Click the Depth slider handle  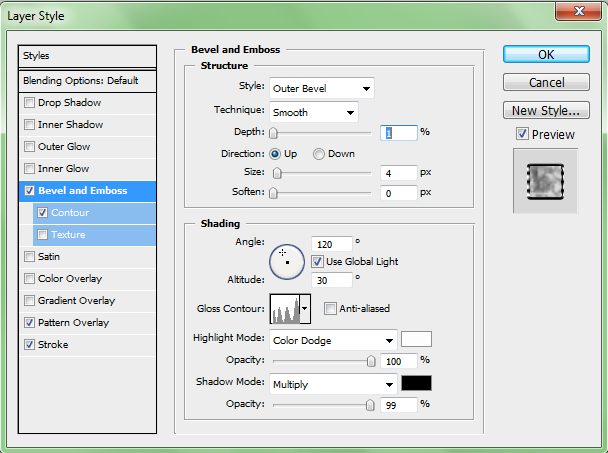click(x=273, y=133)
